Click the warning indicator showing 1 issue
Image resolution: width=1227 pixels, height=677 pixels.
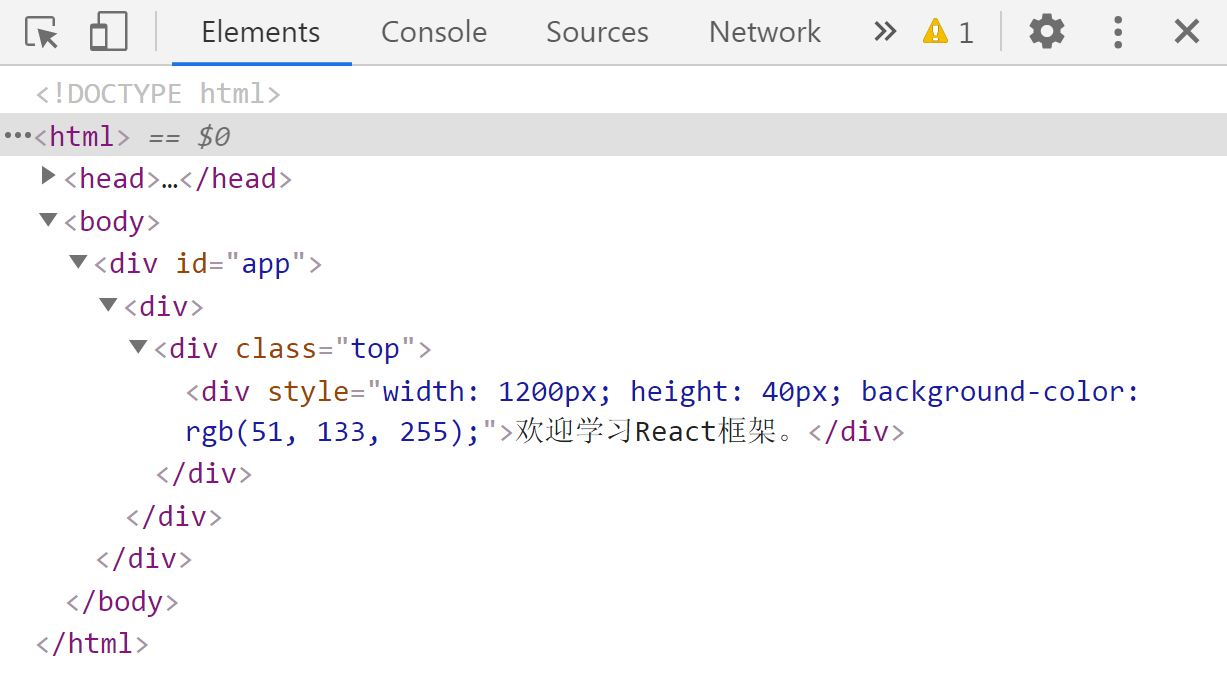947,31
